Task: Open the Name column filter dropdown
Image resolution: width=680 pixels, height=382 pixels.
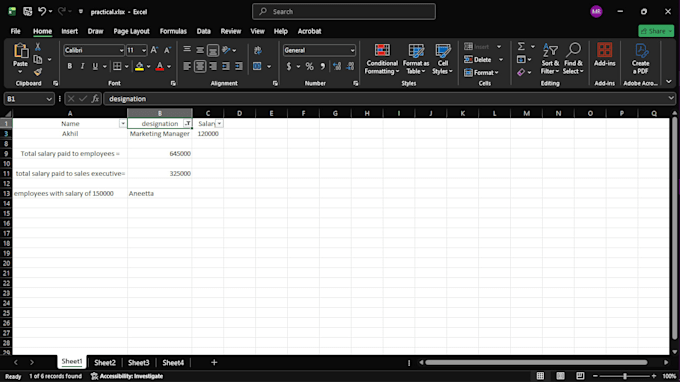Action: (123, 124)
